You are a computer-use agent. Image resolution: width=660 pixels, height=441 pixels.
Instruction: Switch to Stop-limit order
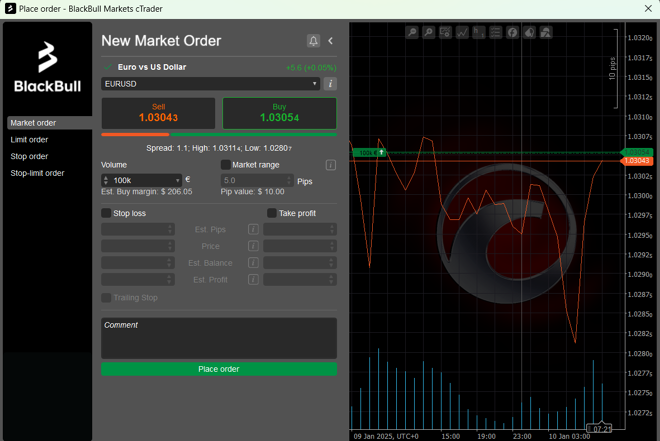tap(37, 173)
